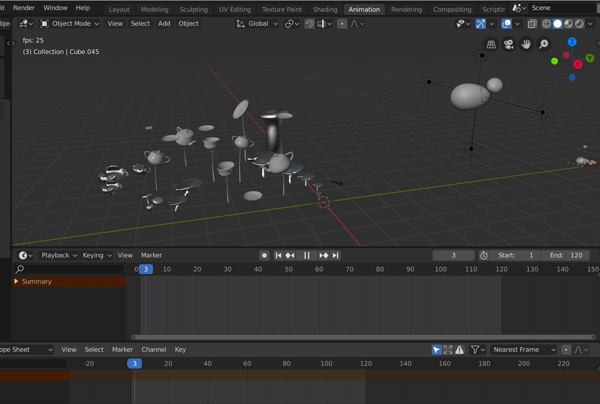This screenshot has width=600, height=404.
Task: Switch to UV Editing workspace tab
Action: [235, 10]
